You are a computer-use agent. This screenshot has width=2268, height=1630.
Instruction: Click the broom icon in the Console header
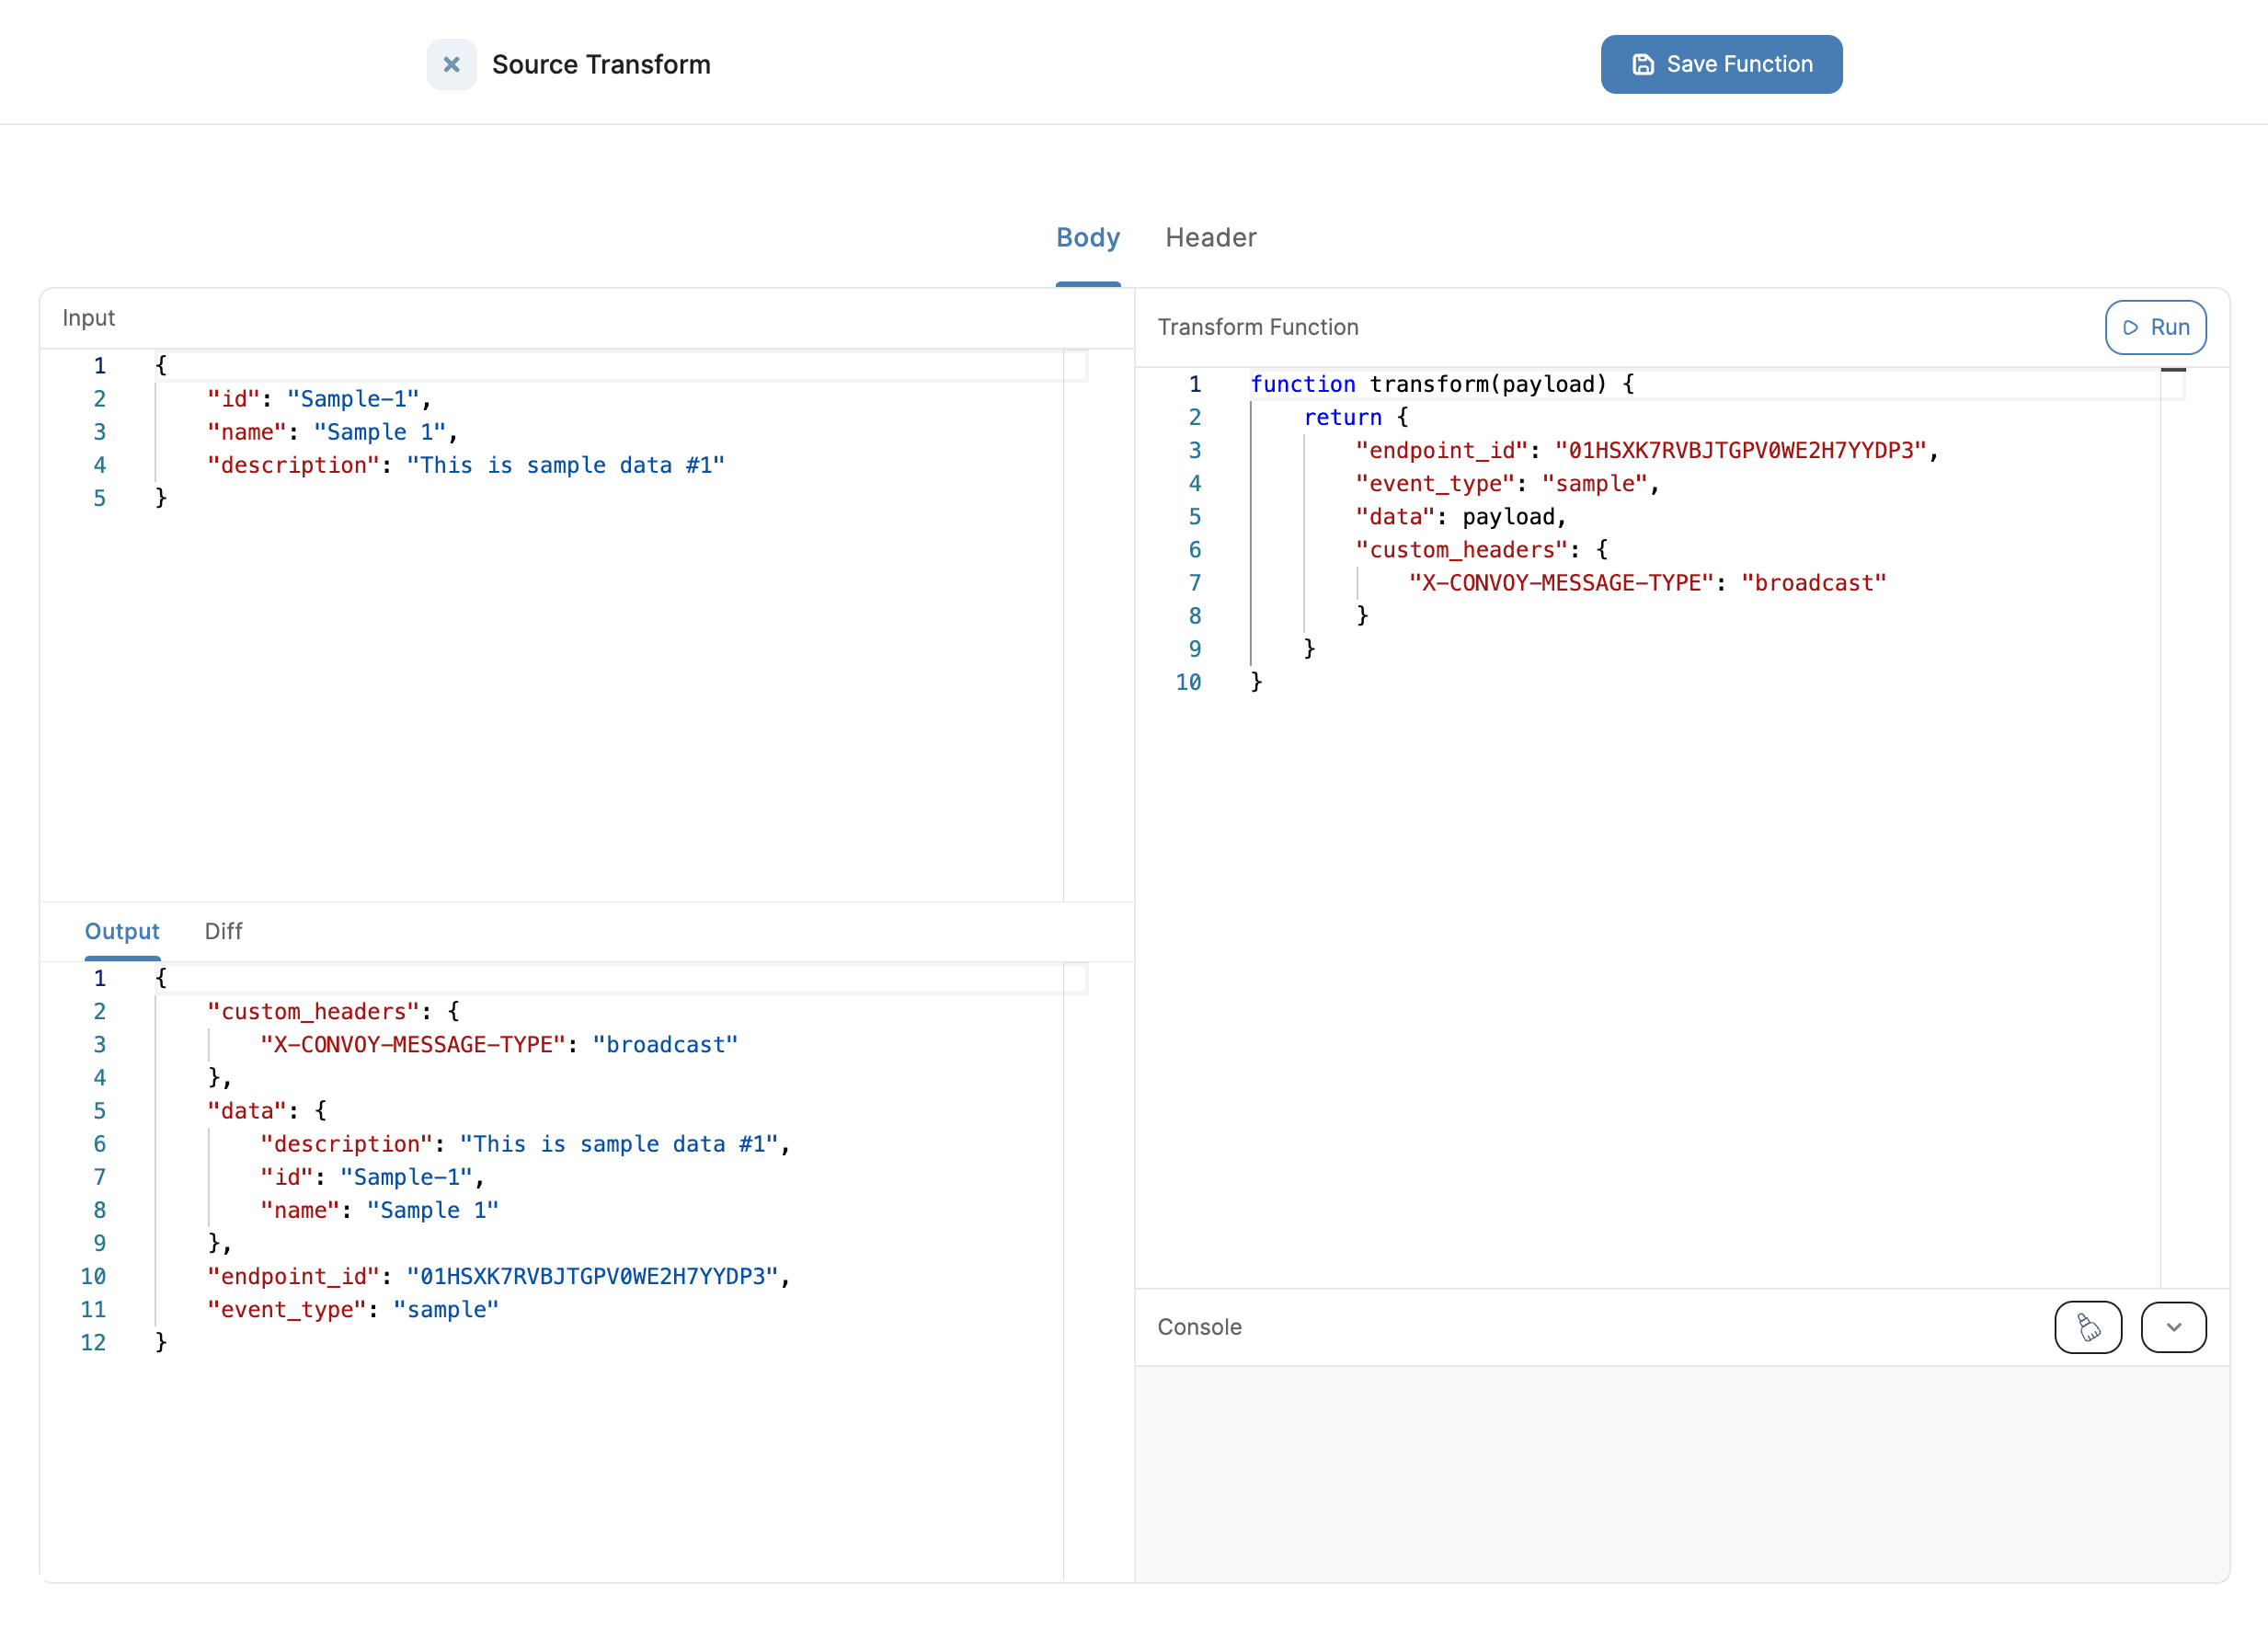click(2088, 1327)
